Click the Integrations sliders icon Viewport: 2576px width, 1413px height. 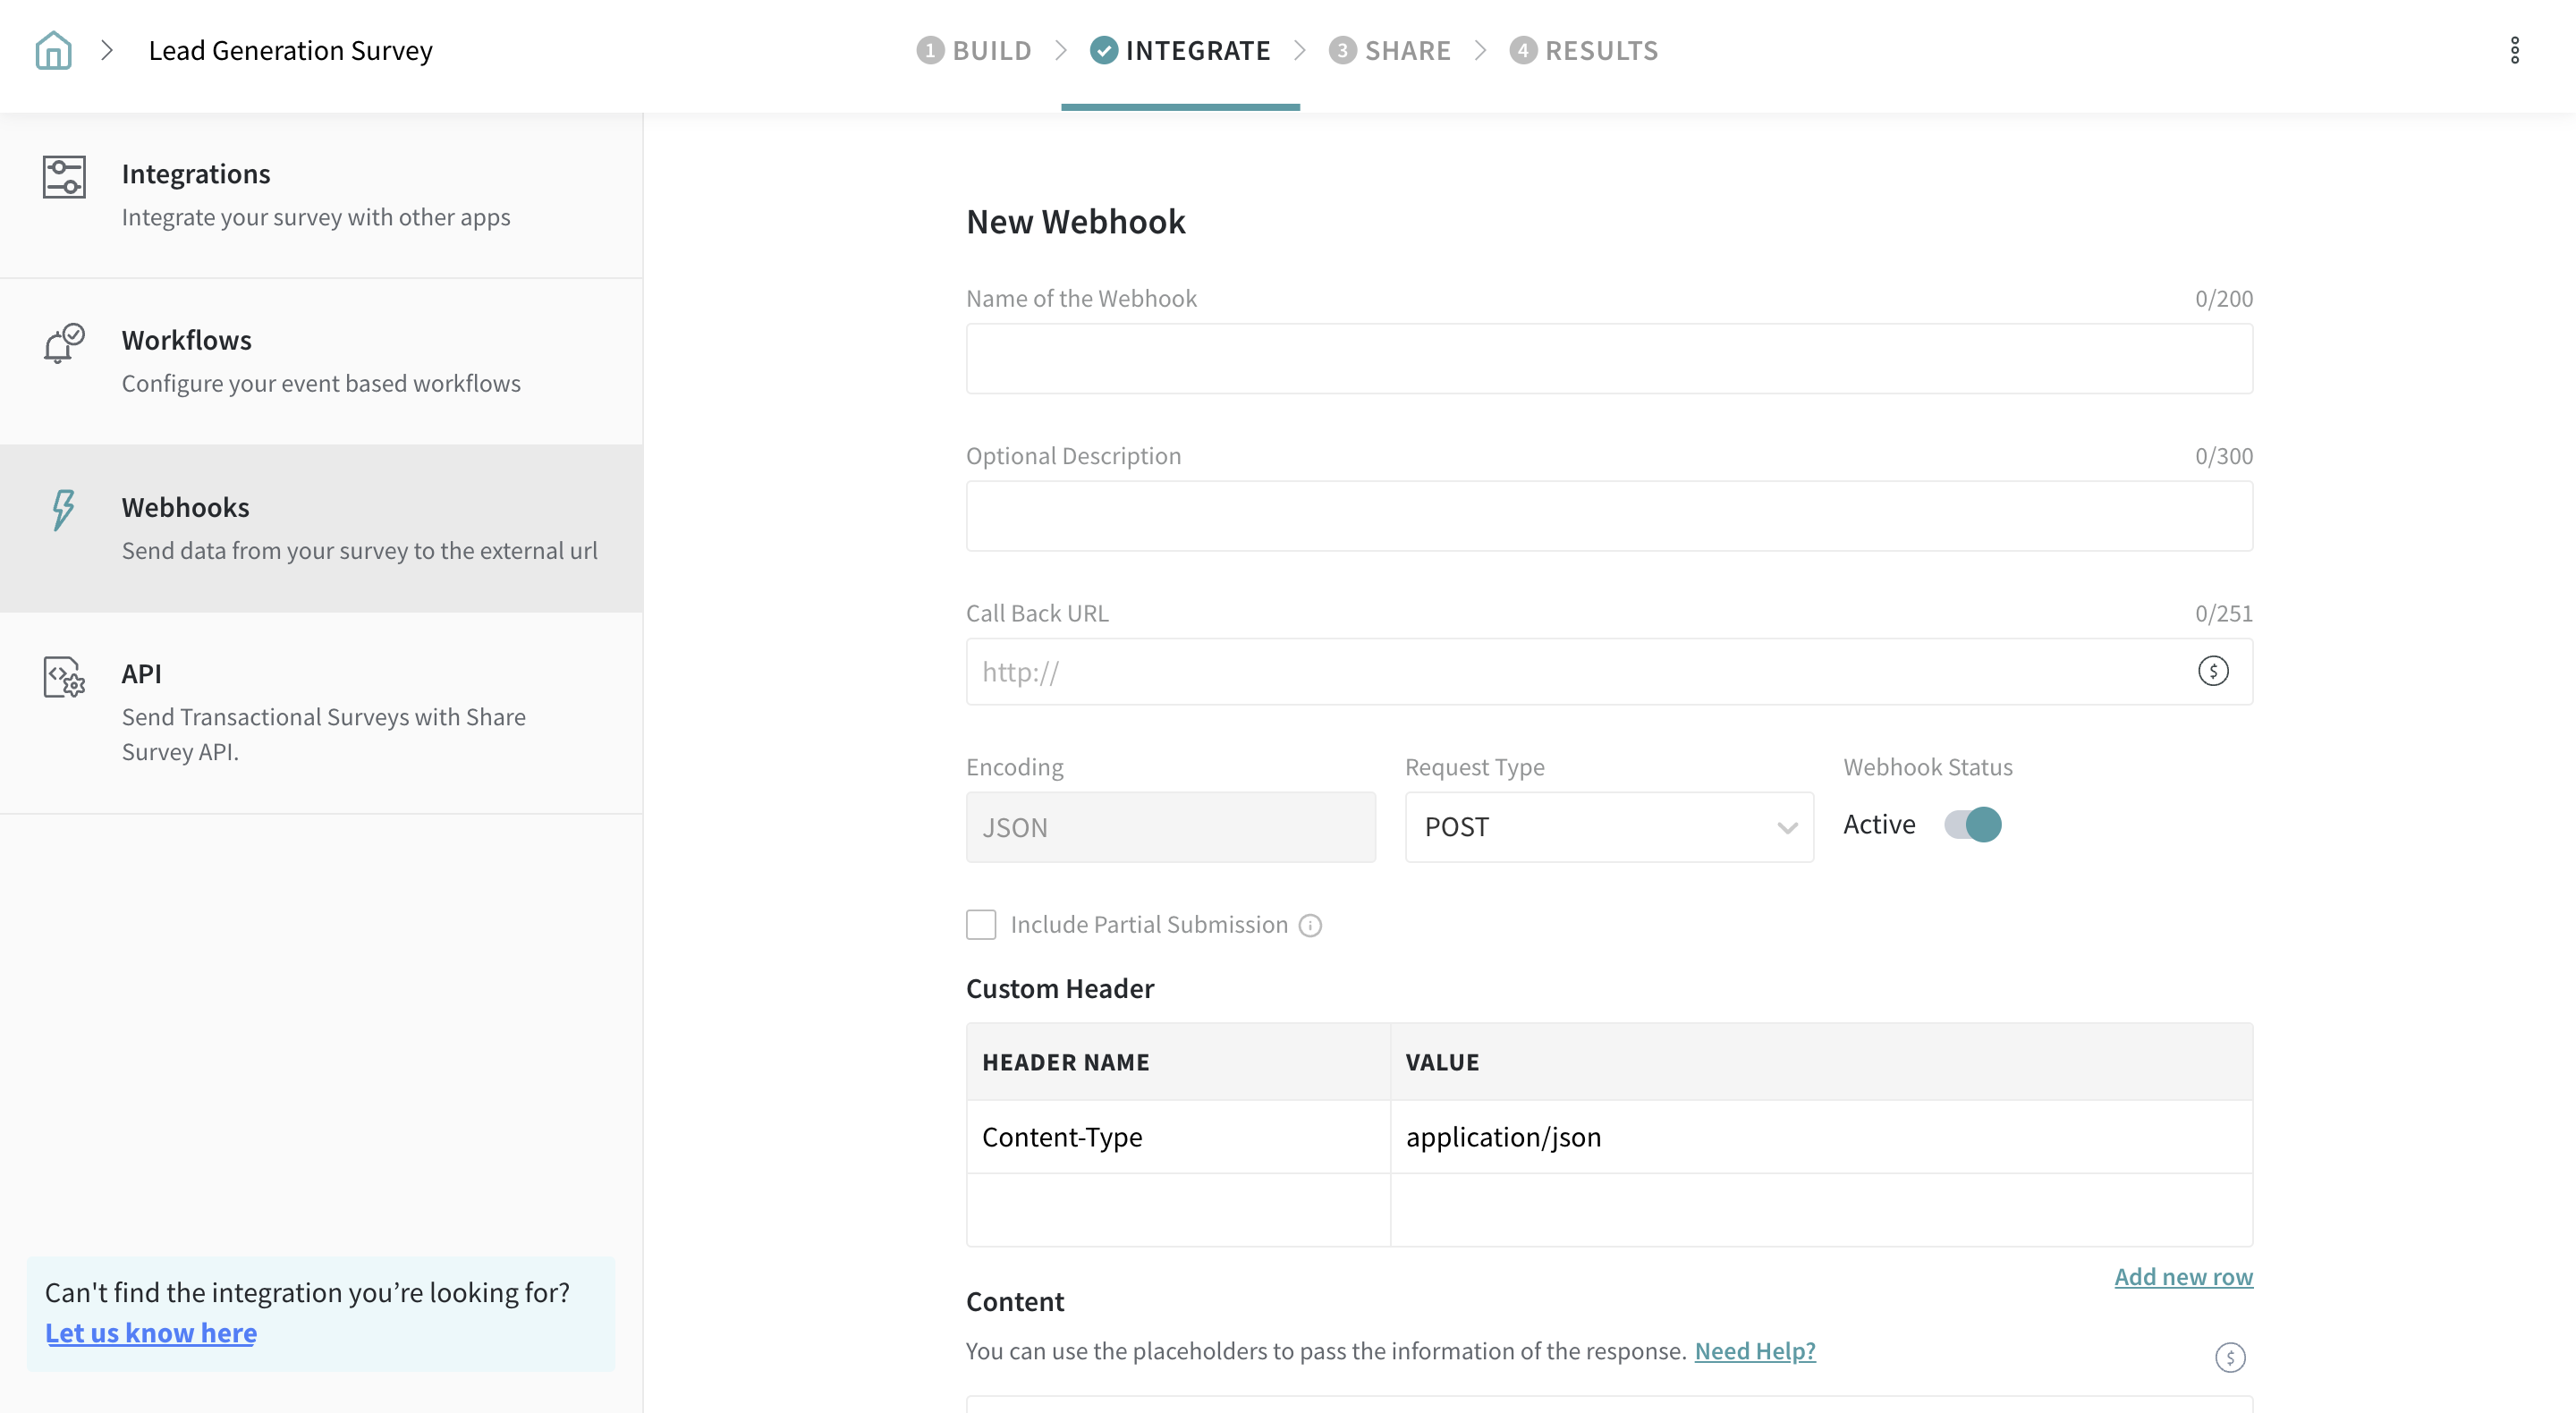click(64, 177)
